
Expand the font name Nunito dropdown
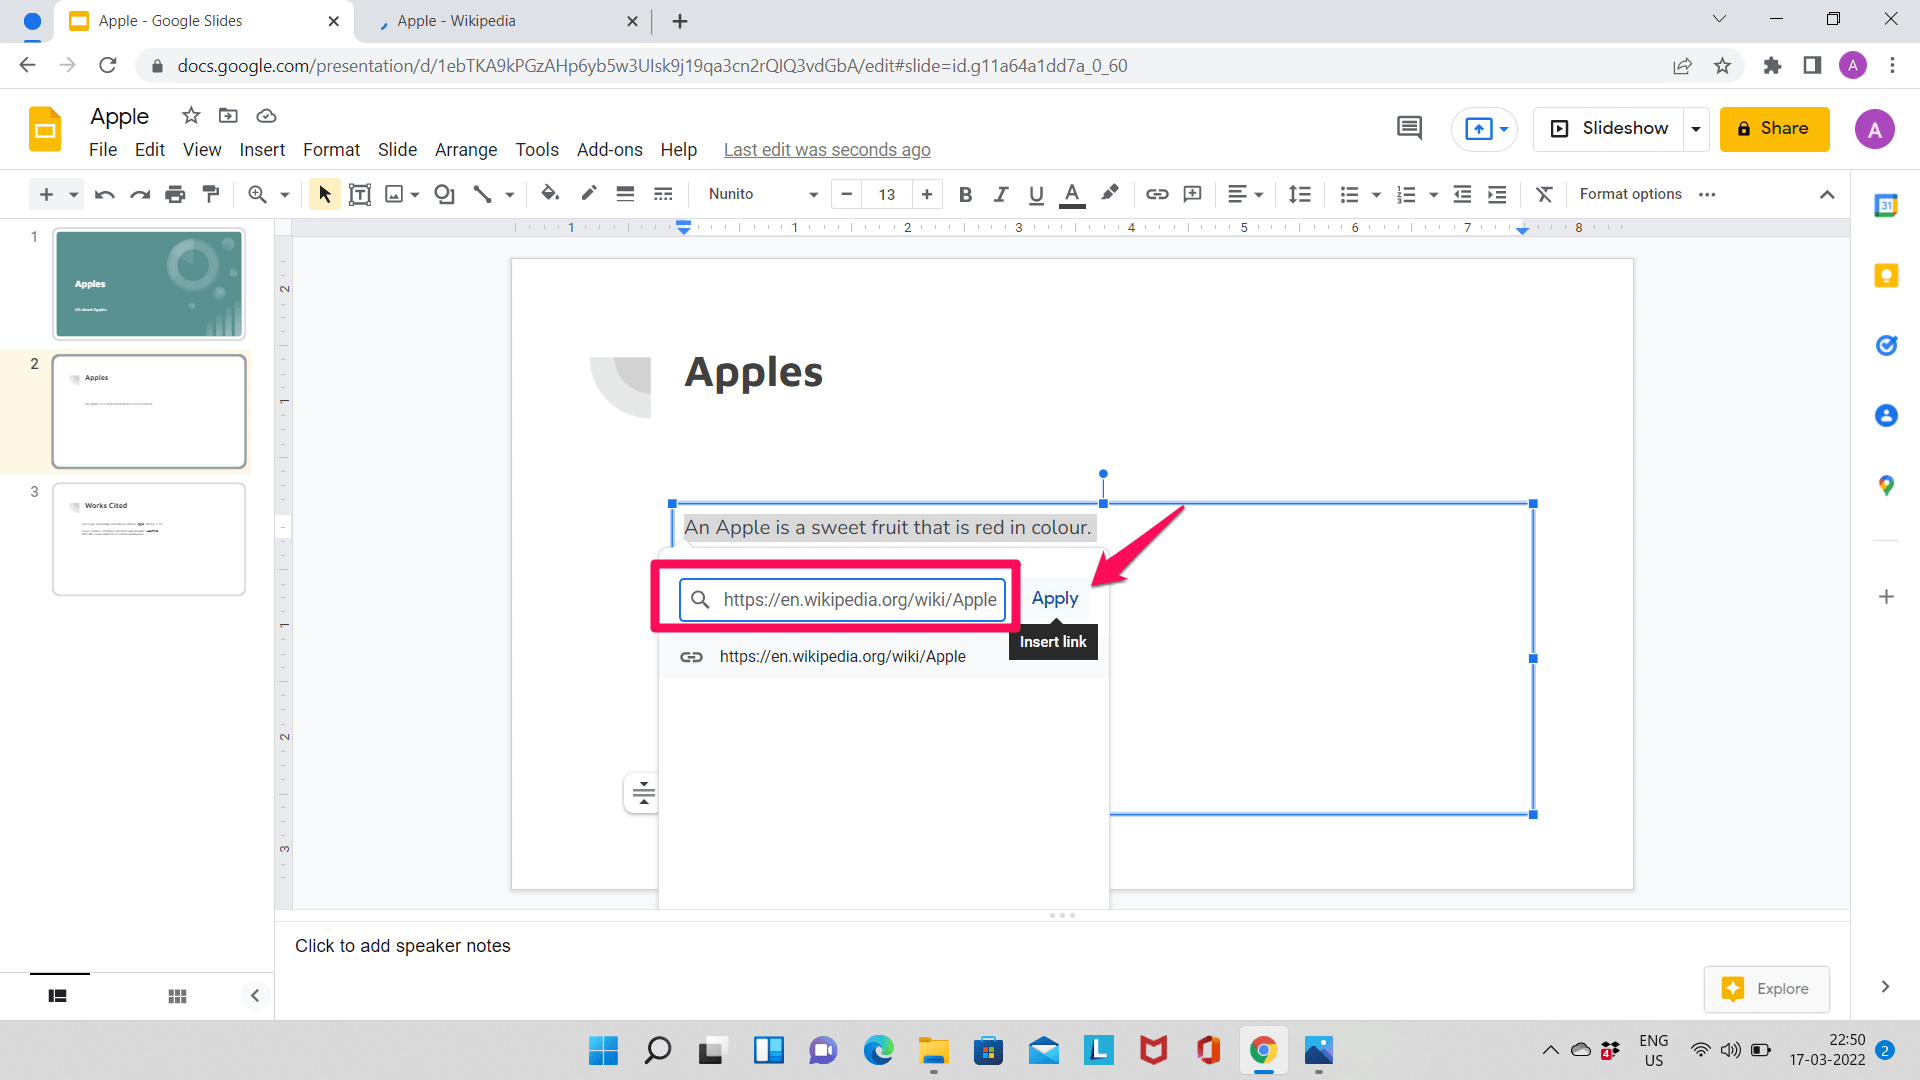814,194
